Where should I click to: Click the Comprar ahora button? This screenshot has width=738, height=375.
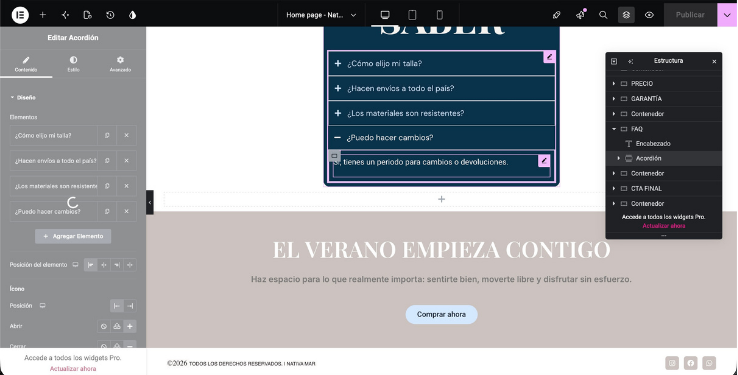point(441,314)
